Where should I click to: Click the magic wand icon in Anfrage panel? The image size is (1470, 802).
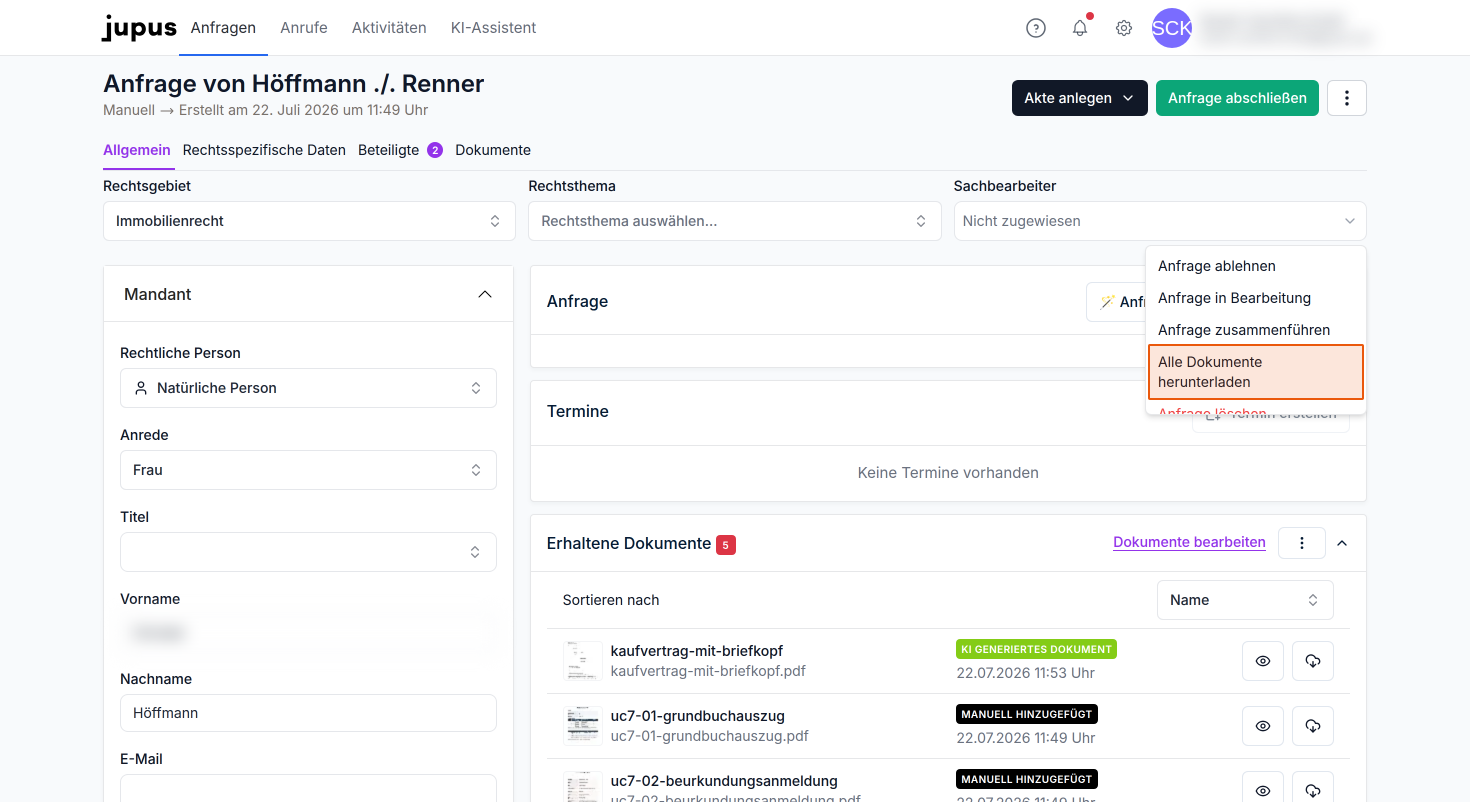1107,302
